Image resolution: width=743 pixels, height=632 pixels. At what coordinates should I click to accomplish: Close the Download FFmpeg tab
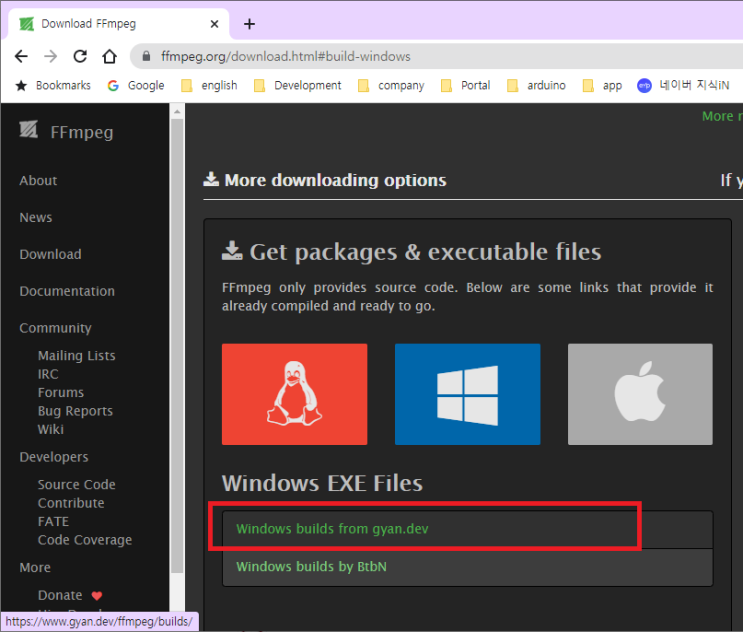click(214, 24)
